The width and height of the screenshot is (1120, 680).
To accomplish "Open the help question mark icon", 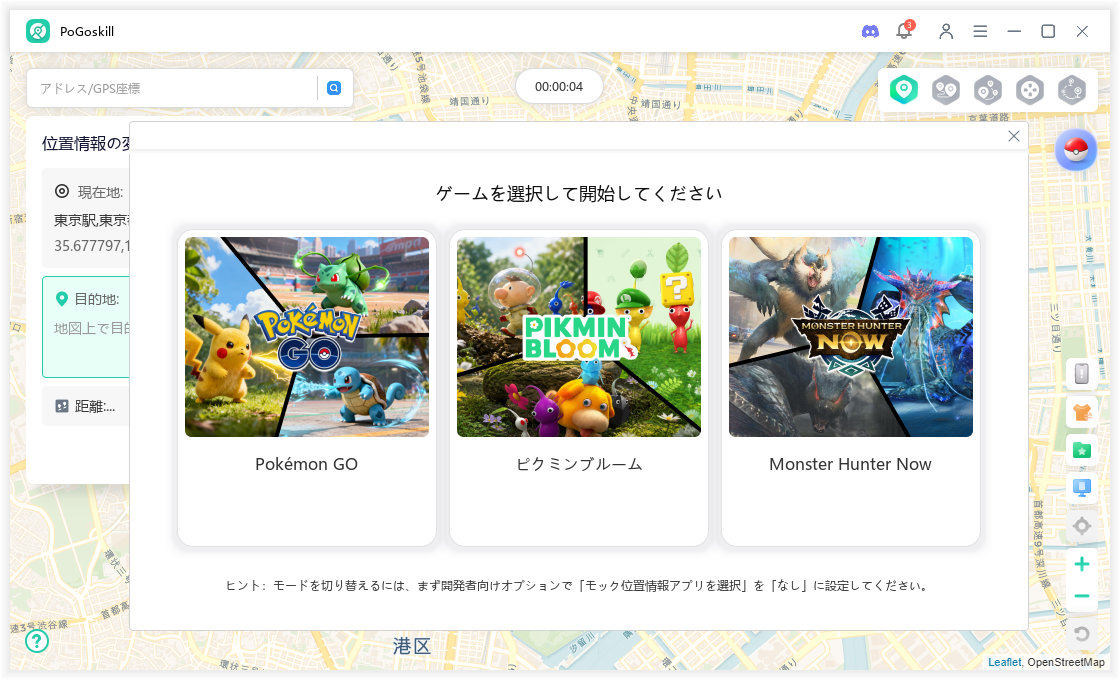I will 37,641.
